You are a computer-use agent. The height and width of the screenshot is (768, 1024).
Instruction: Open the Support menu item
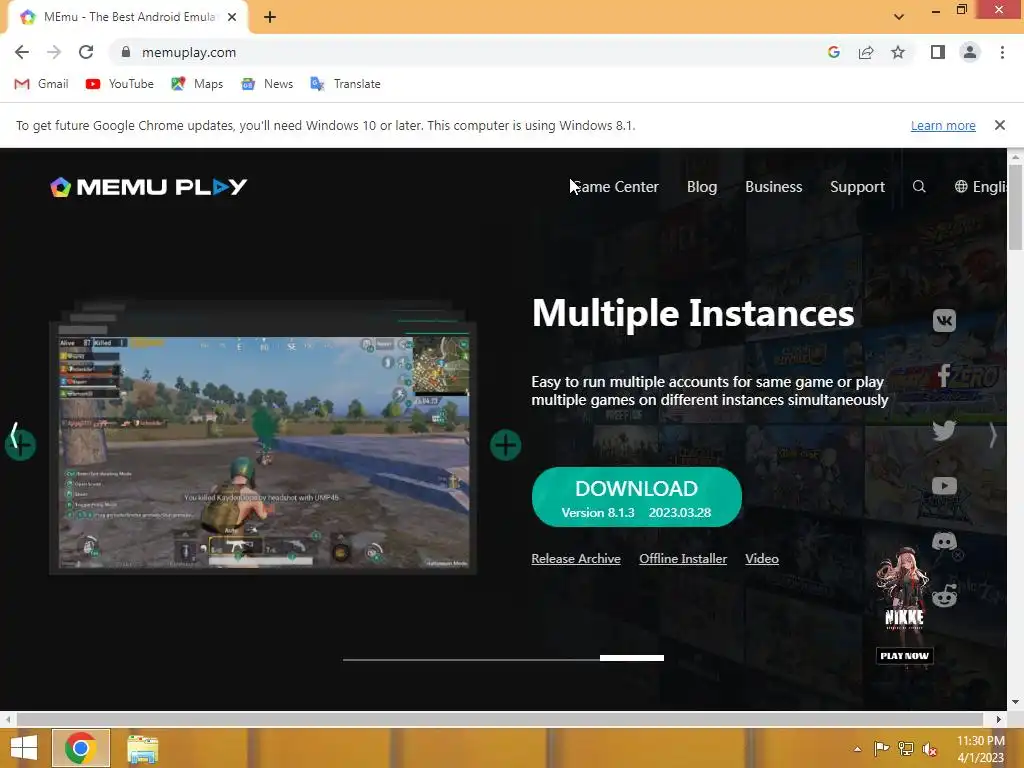(x=857, y=187)
